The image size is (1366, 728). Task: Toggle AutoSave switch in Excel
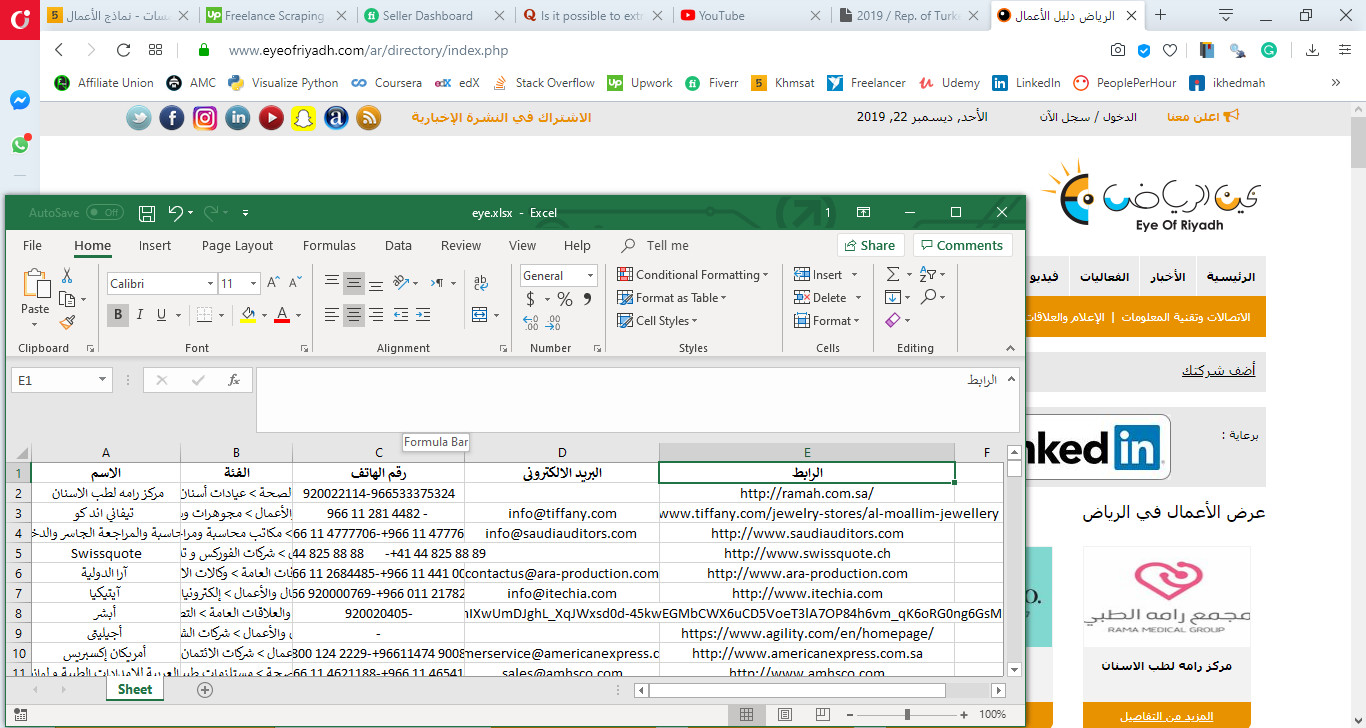(105, 213)
